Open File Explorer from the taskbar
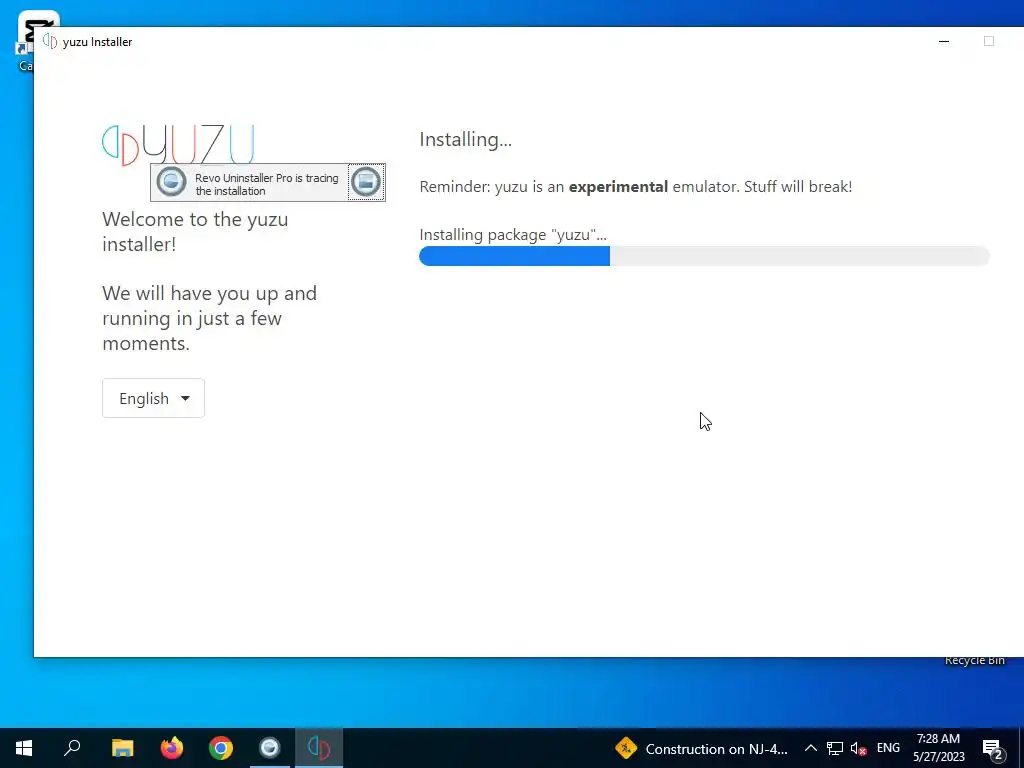 click(x=122, y=748)
